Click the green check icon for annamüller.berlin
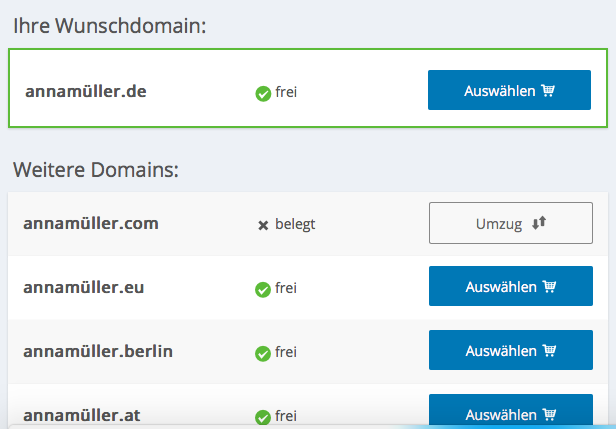This screenshot has height=429, width=616. coord(263,354)
